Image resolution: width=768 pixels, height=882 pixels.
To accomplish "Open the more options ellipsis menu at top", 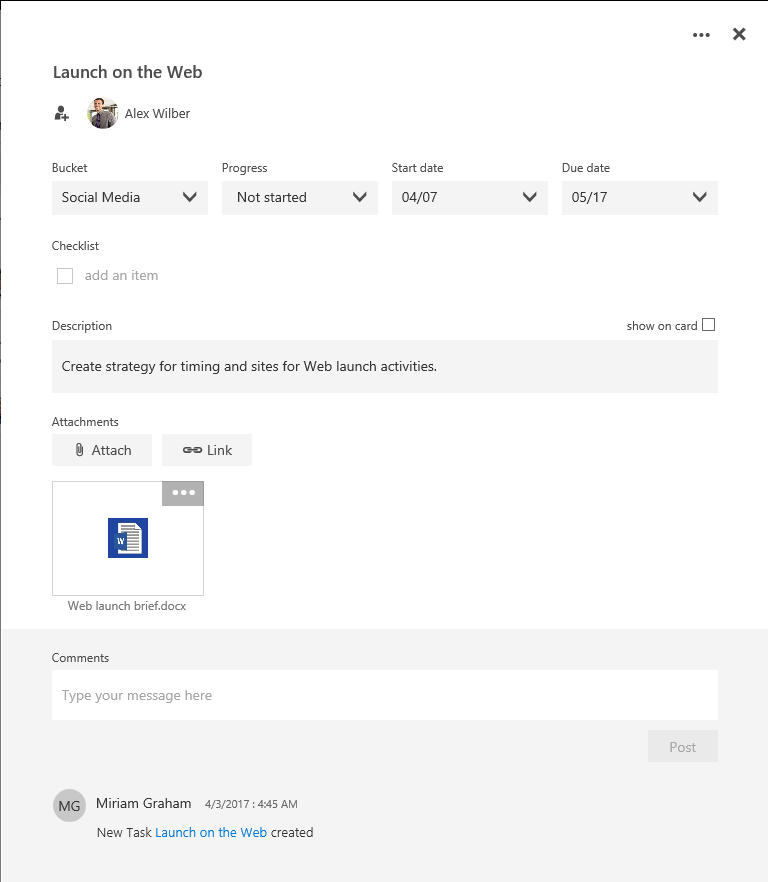I will click(701, 34).
